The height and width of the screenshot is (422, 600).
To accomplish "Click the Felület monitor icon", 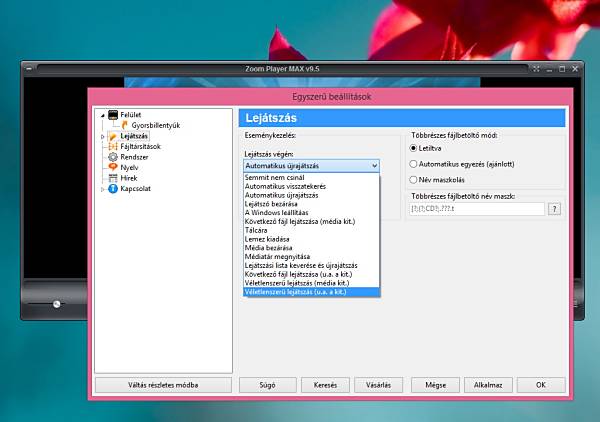I will [113, 115].
